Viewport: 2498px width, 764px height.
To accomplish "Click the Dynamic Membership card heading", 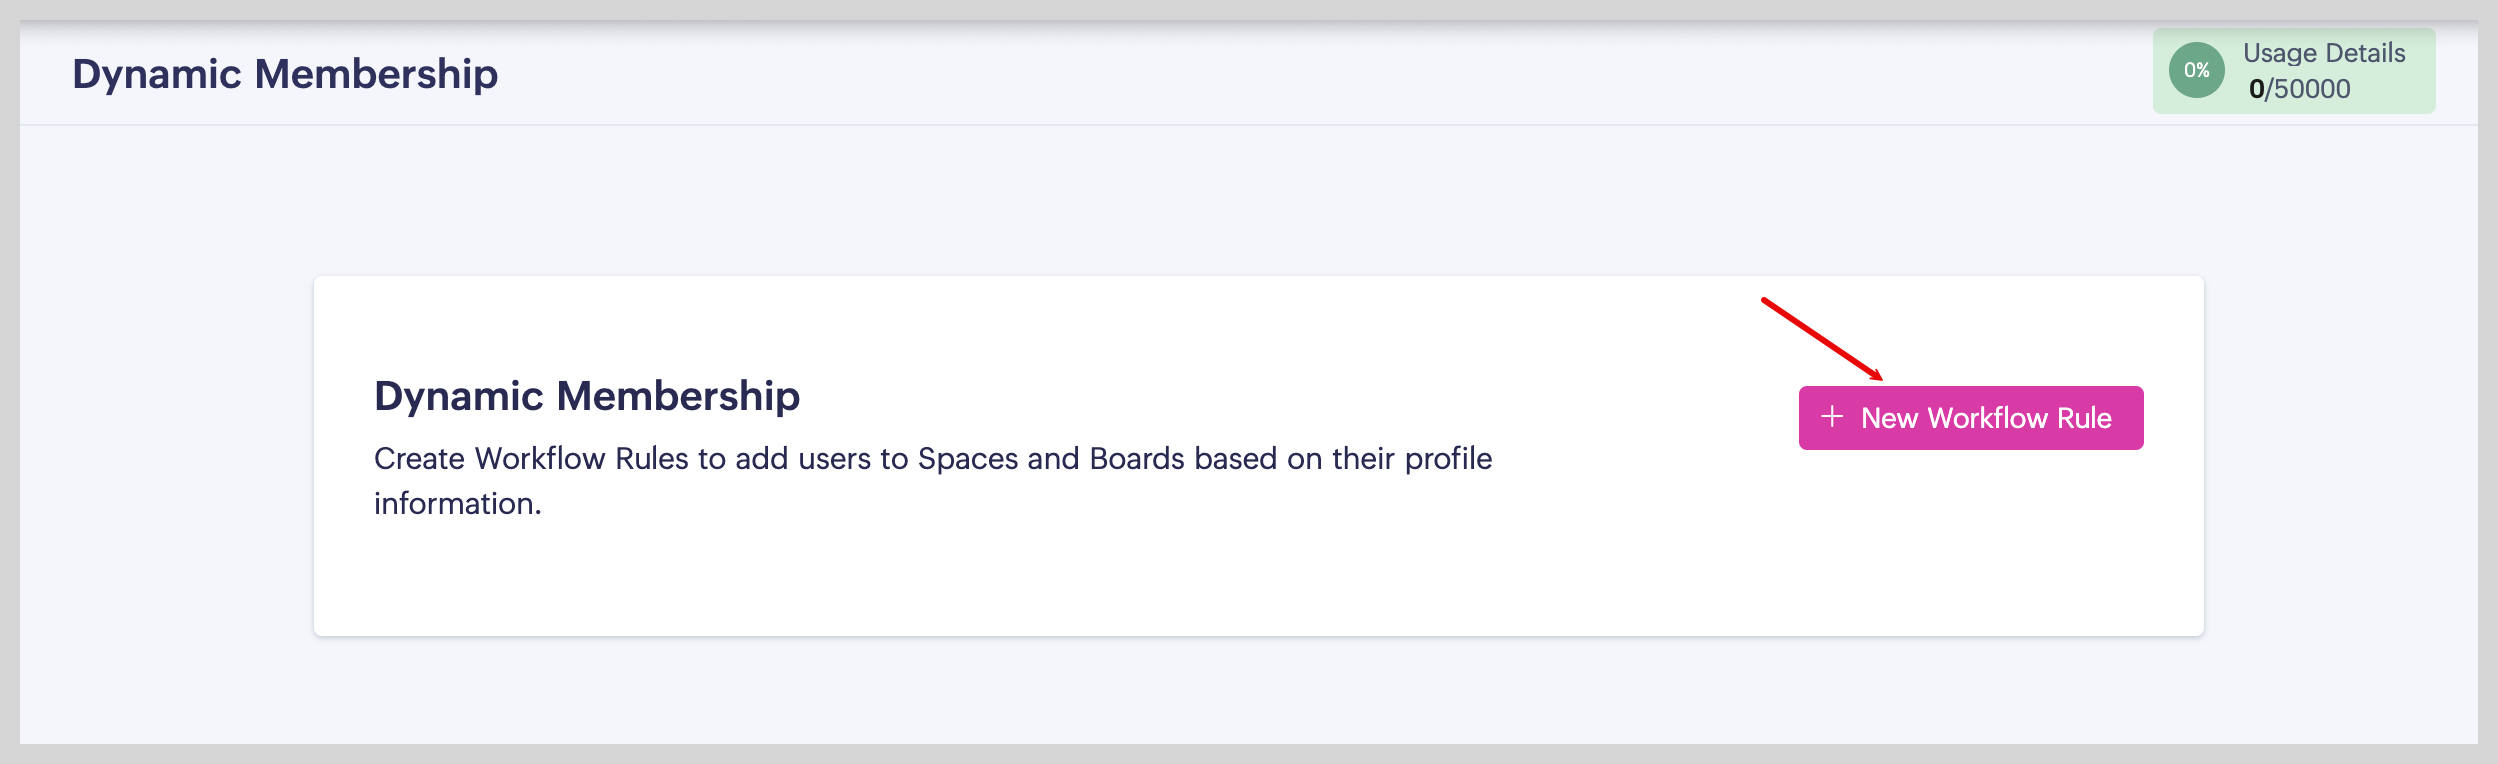I will point(587,396).
